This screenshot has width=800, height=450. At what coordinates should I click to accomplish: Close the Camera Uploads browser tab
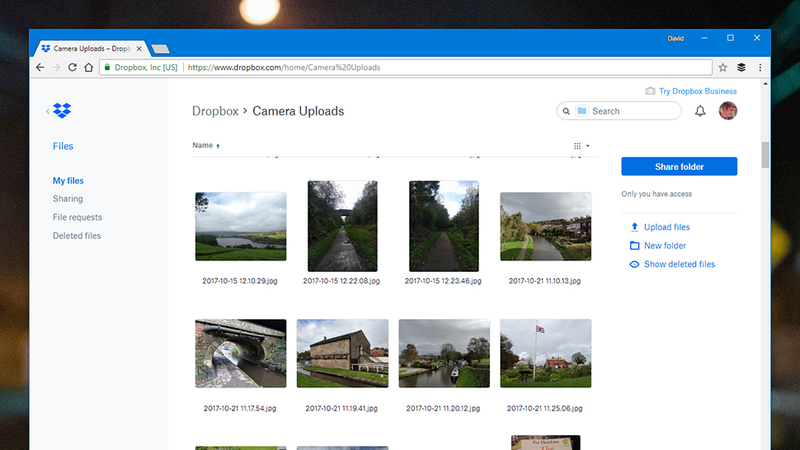139,48
